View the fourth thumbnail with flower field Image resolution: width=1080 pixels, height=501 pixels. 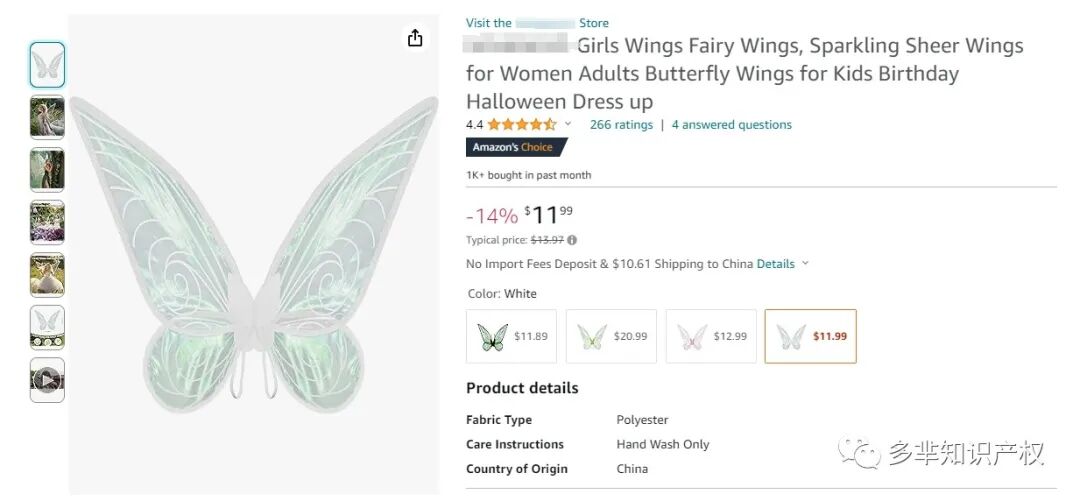point(47,222)
